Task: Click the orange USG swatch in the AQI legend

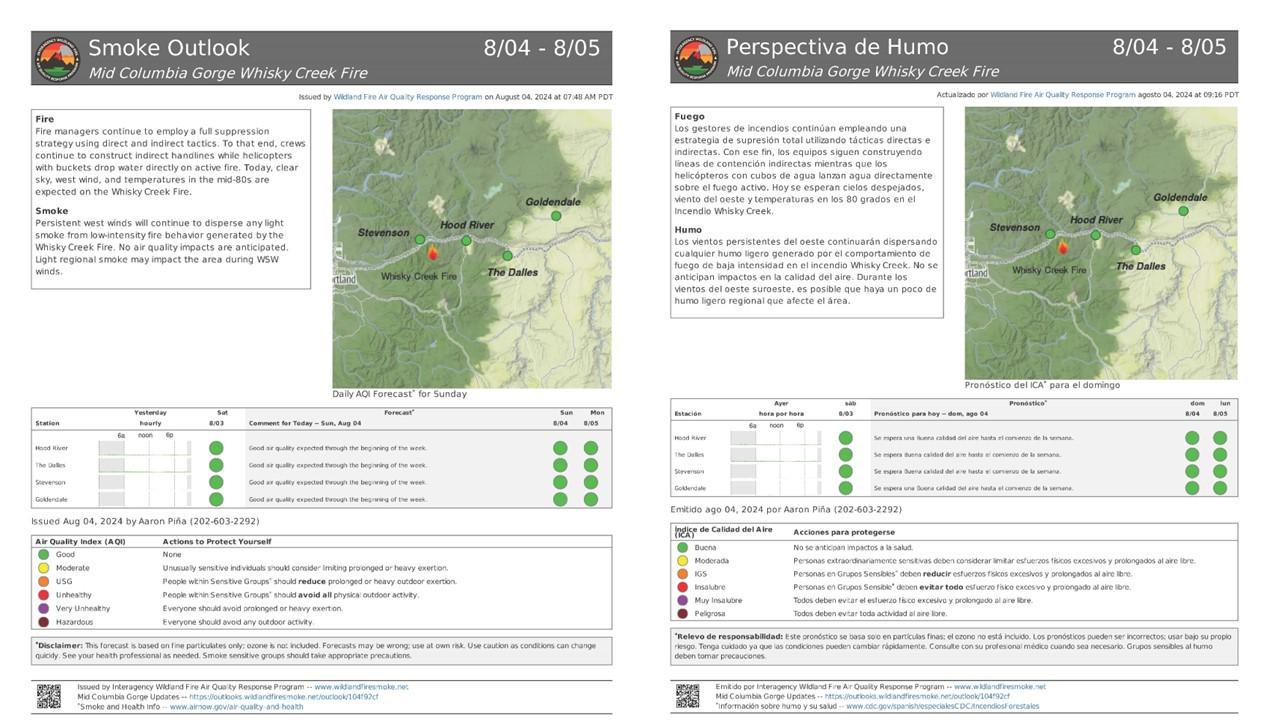Action: pyautogui.click(x=43, y=581)
